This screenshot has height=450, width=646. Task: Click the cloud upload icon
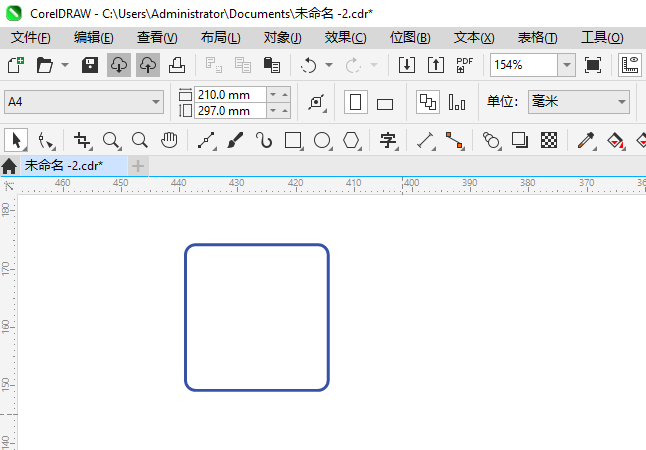(148, 65)
